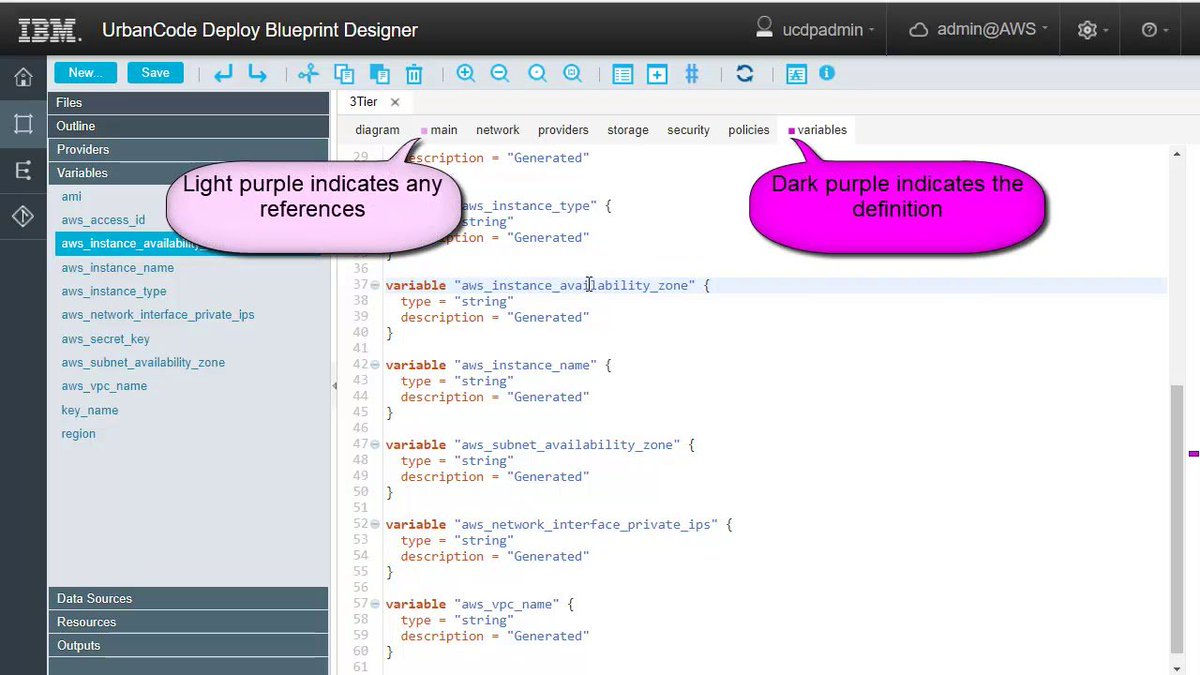1200x675 pixels.
Task: Select the aws_access_id variable
Action: coord(103,220)
